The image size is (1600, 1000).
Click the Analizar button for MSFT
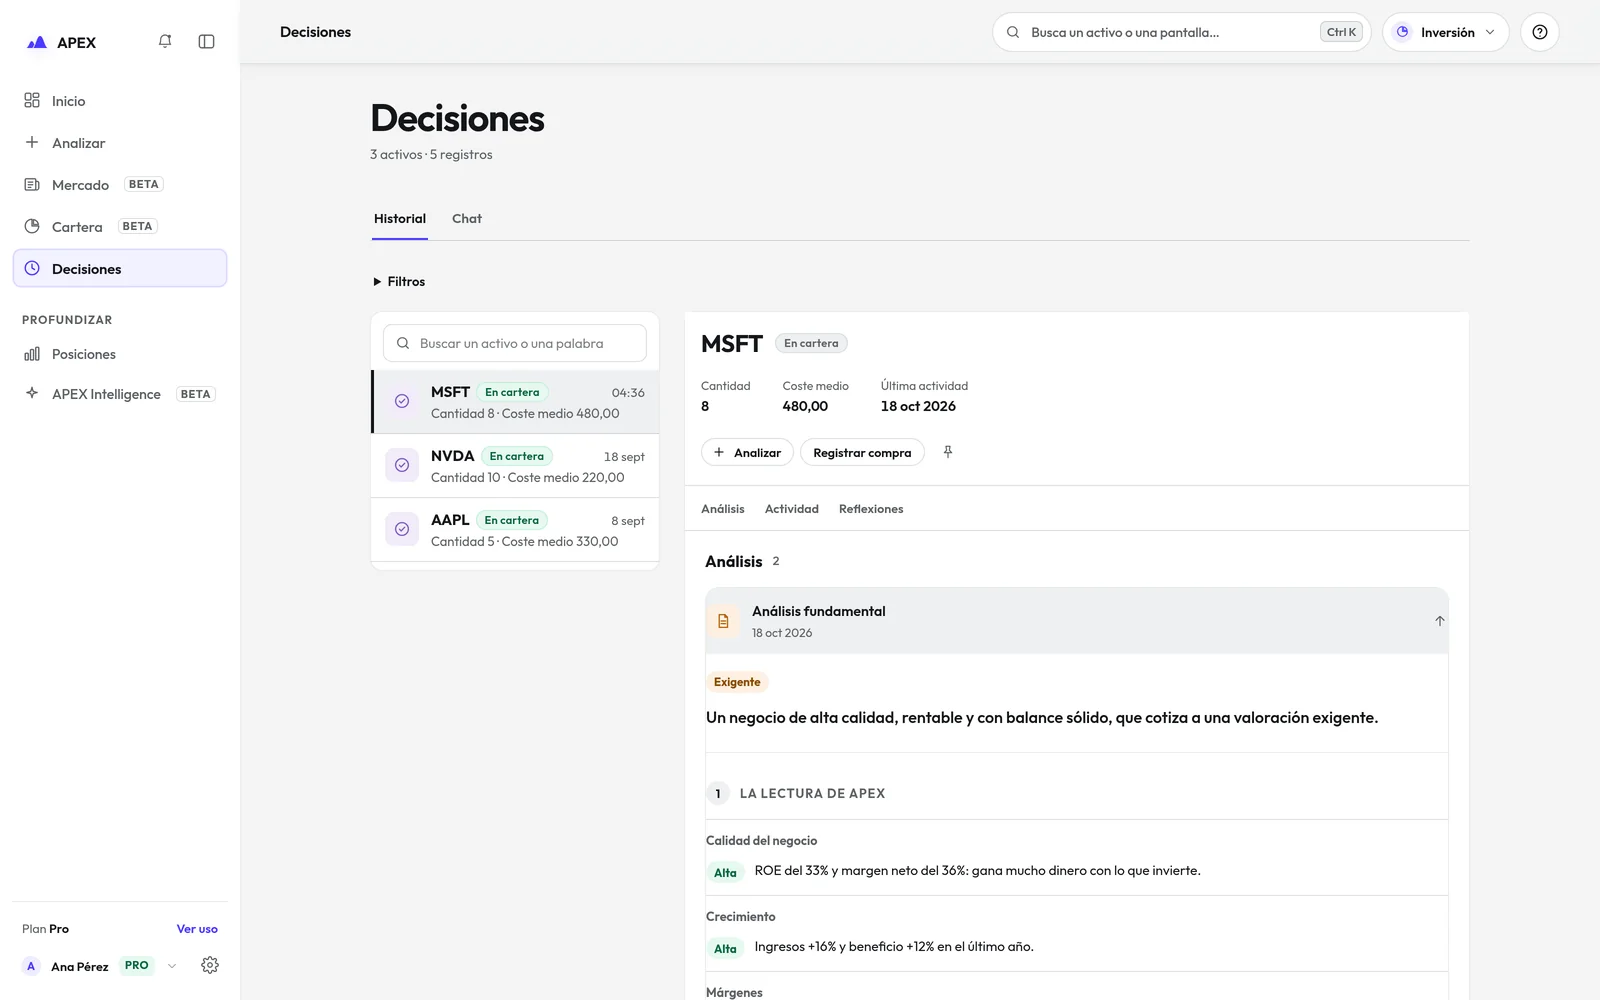point(747,453)
